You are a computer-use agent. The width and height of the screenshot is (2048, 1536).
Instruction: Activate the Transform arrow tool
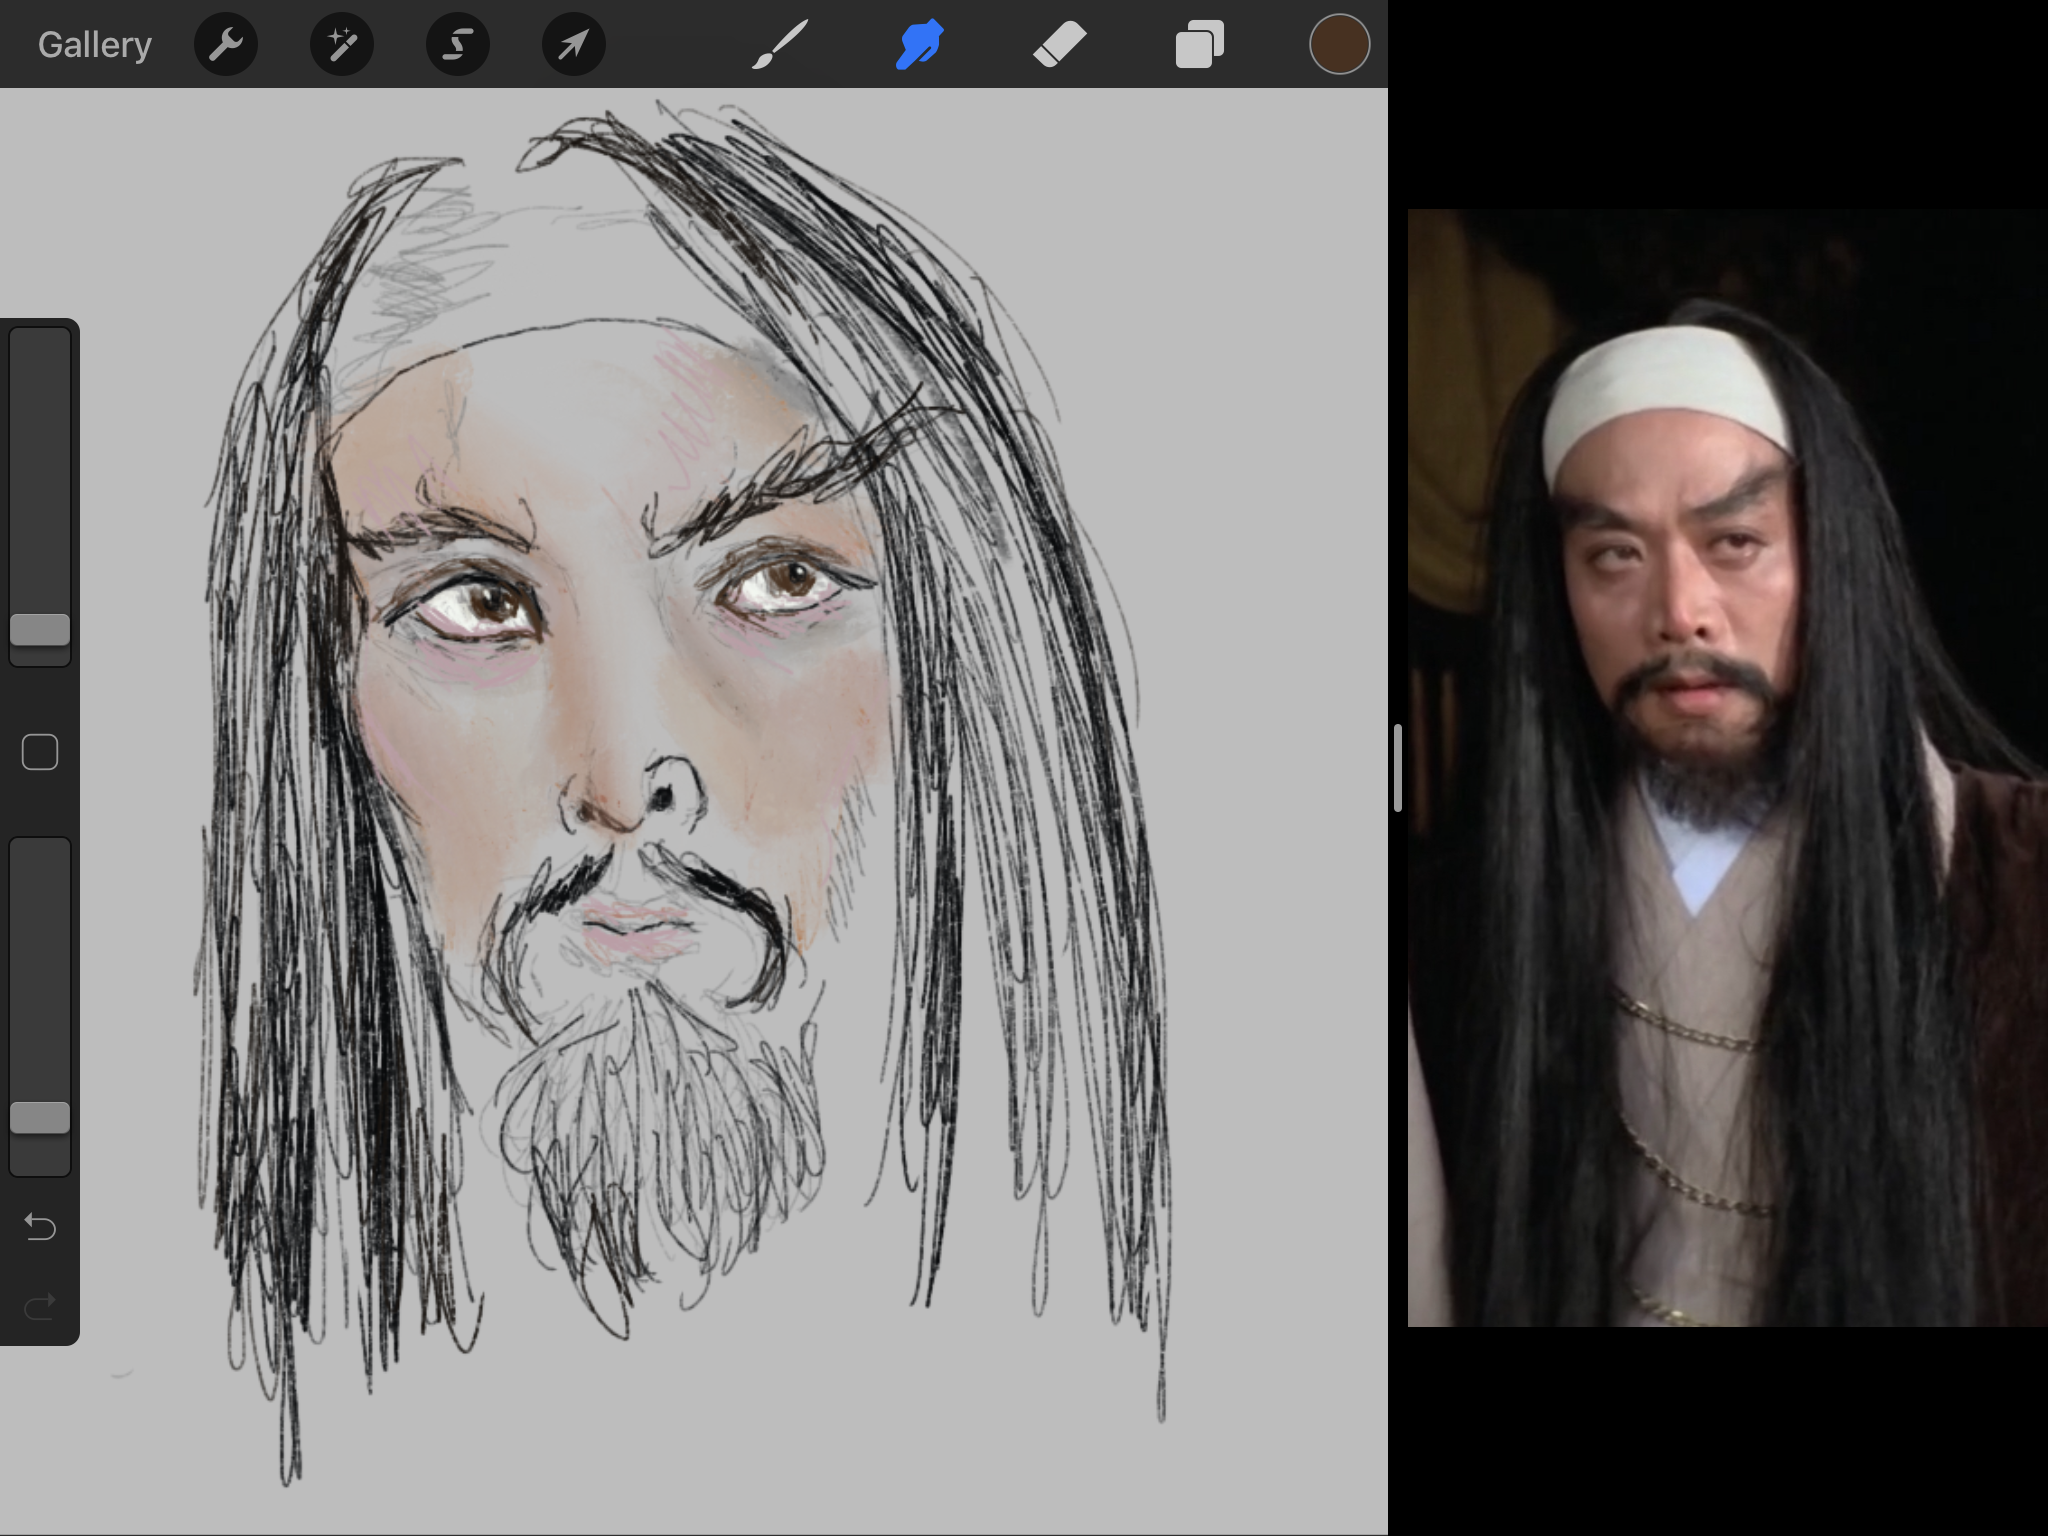point(574,45)
